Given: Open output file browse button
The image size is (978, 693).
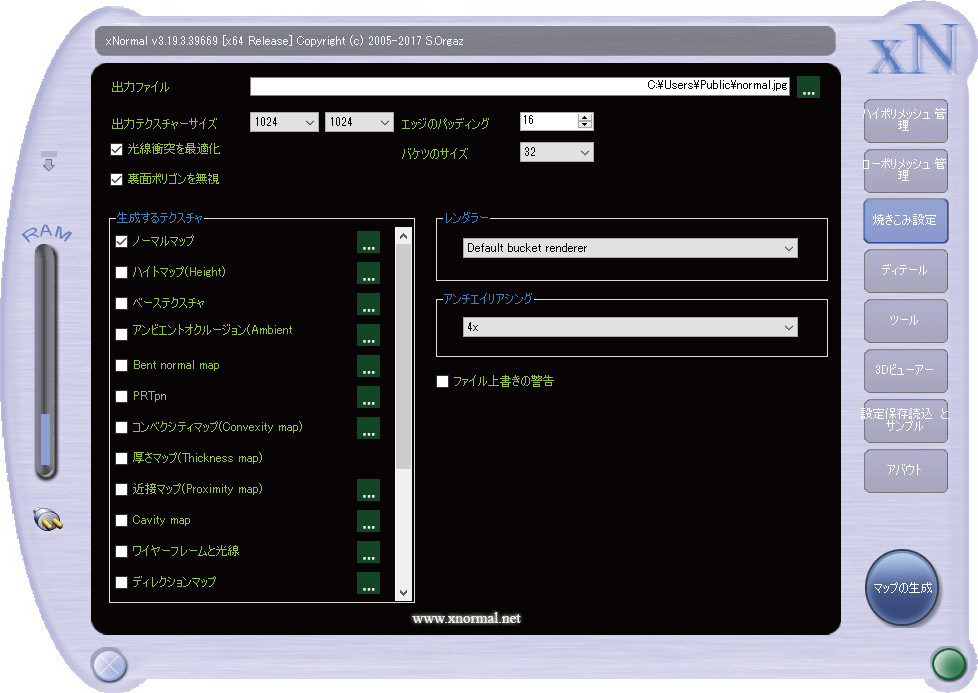Looking at the screenshot, I should click(x=808, y=87).
